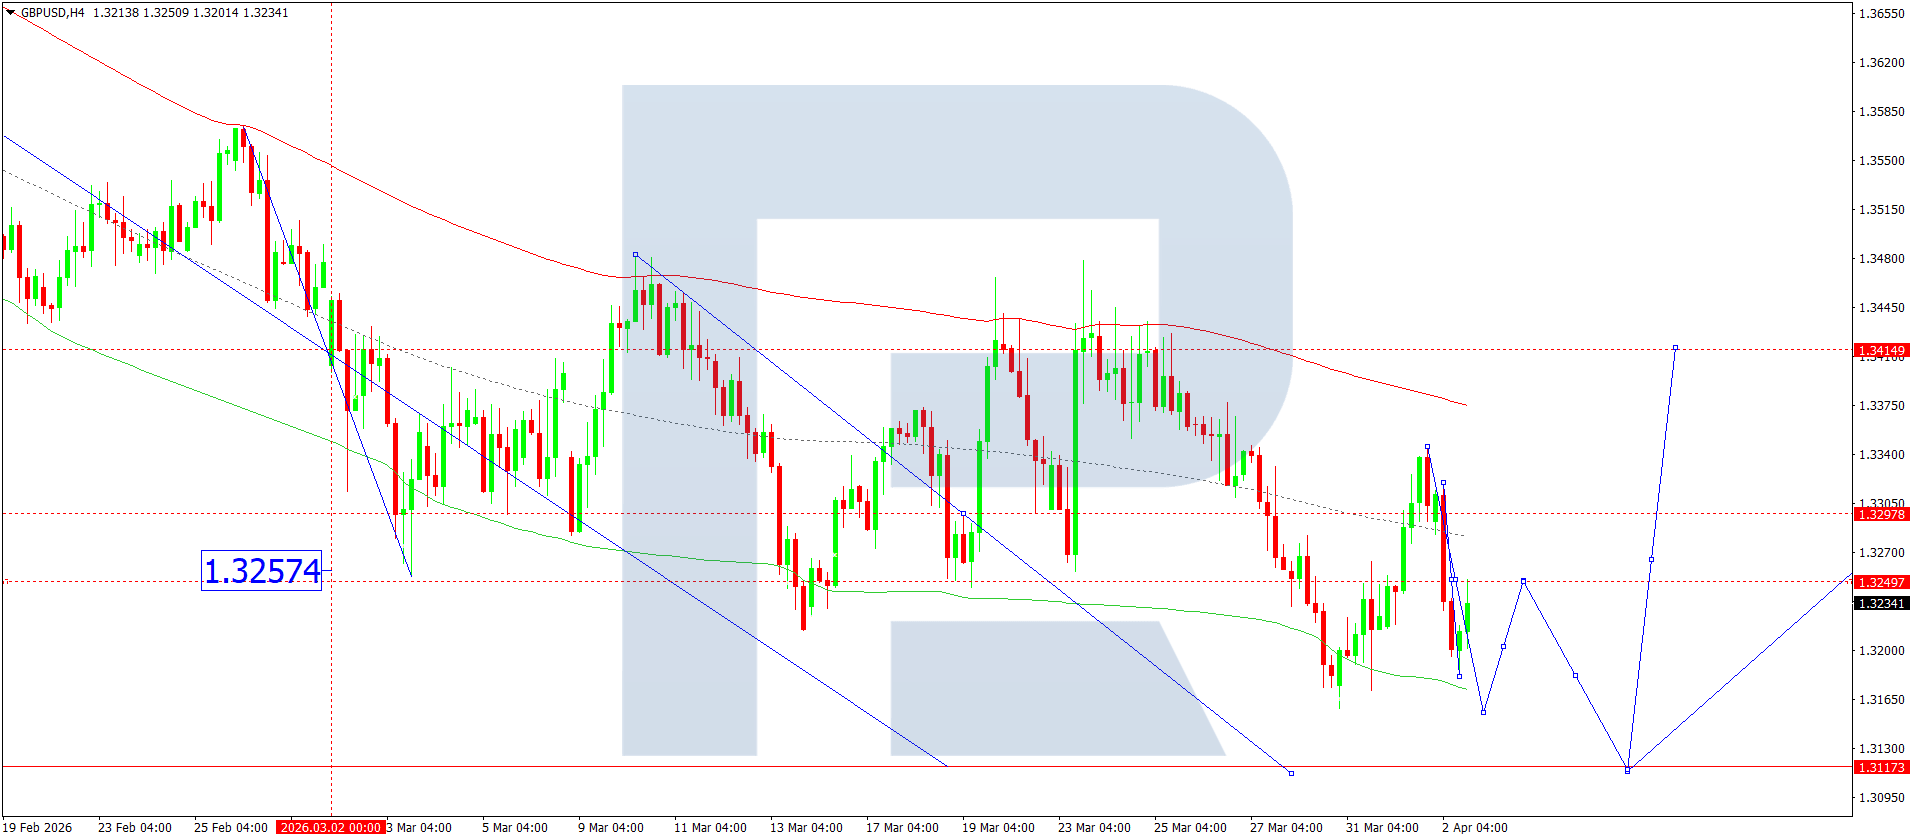This screenshot has height=840, width=1916.
Task: Select the first forecast low point after candles
Action: coord(1483,712)
